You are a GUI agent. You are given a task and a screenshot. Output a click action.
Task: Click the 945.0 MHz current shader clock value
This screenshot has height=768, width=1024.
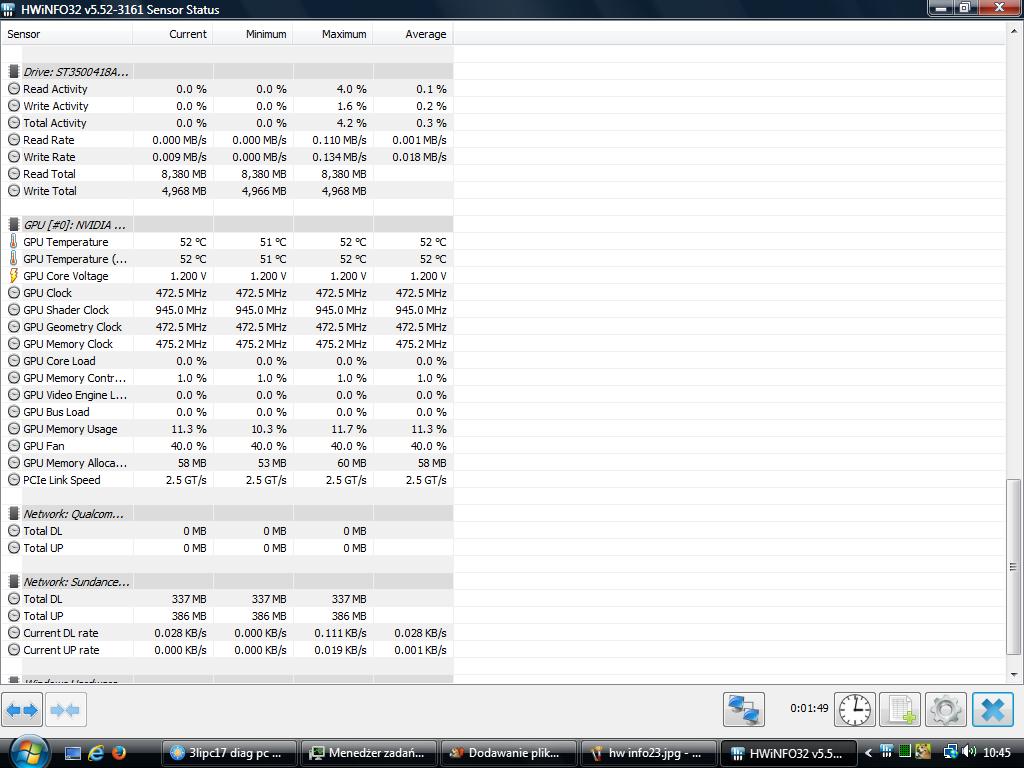click(x=181, y=310)
